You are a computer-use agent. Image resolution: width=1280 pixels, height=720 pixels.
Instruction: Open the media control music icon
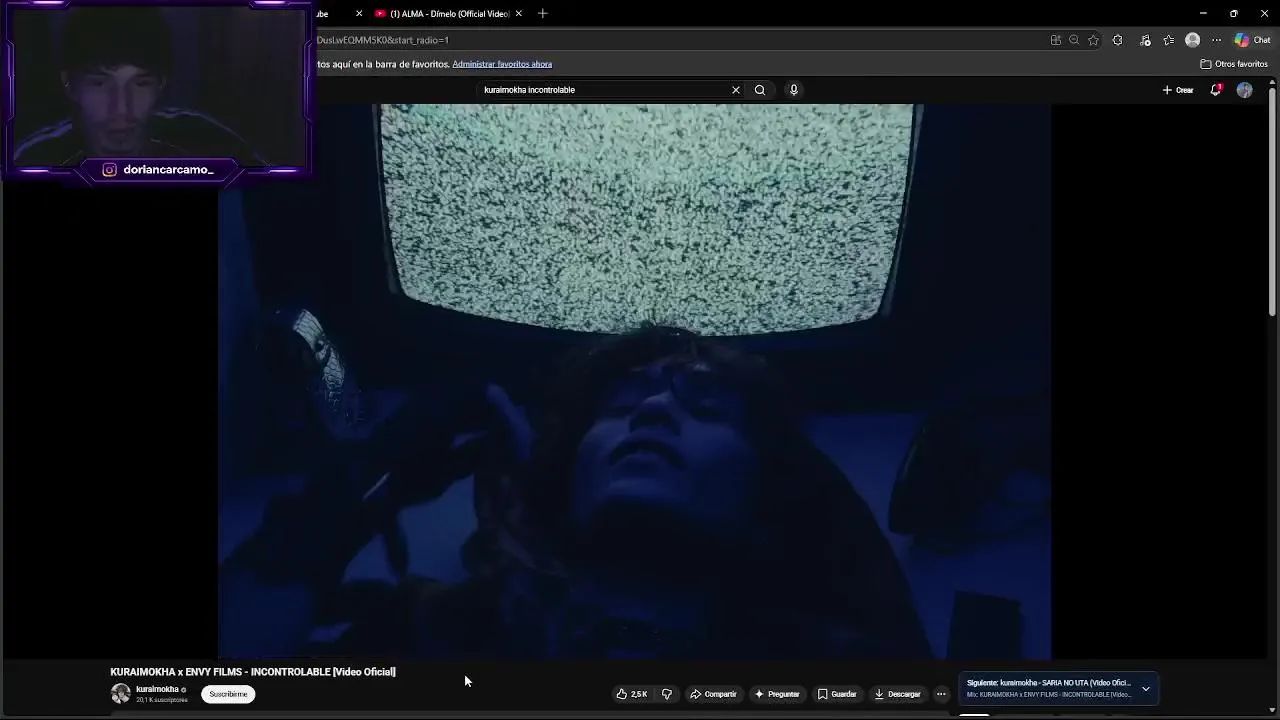coord(1145,40)
